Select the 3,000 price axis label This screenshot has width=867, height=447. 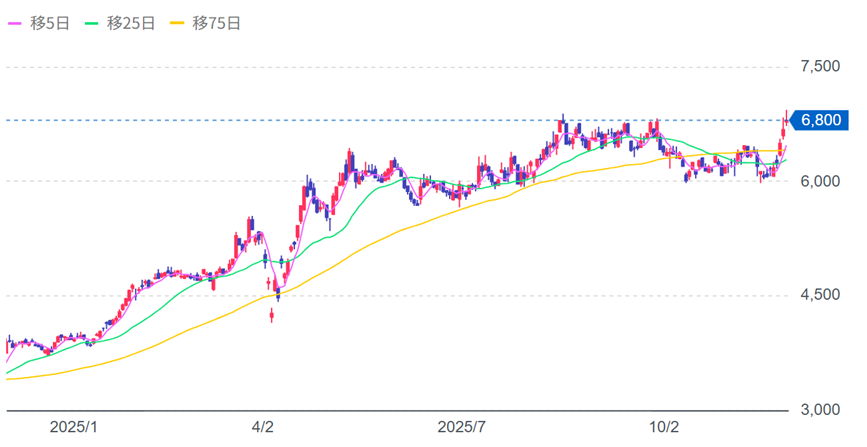point(820,409)
